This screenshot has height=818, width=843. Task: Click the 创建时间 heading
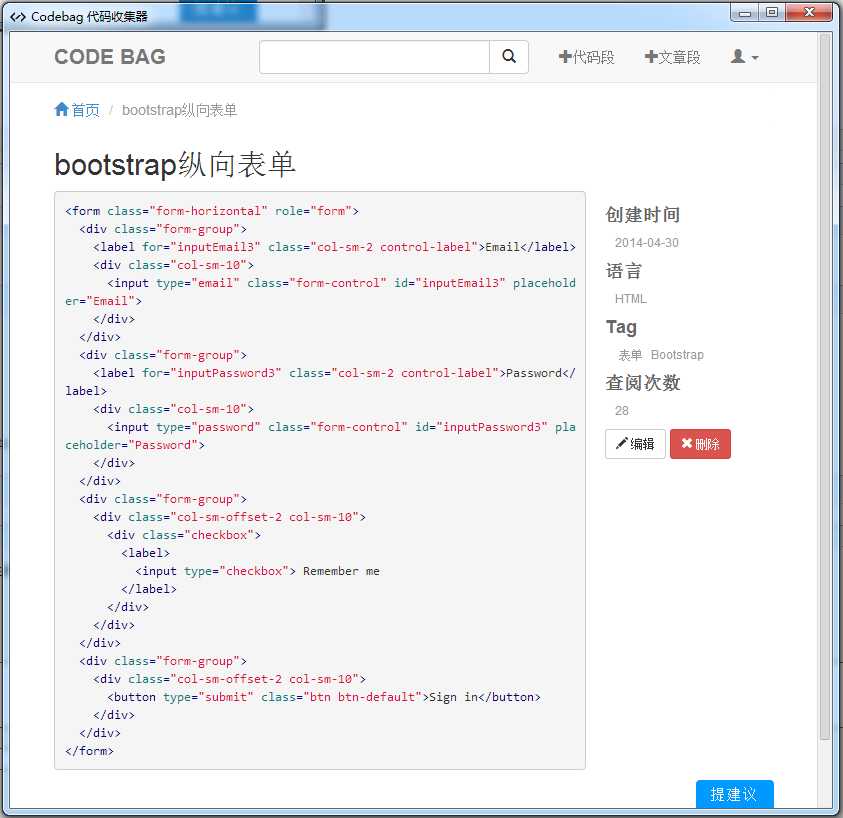click(642, 215)
